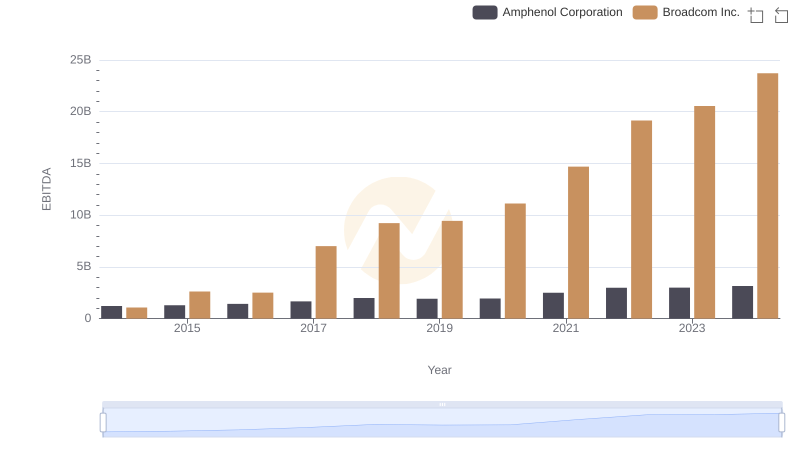Click the 25B y-axis label
The image size is (800, 461).
point(81,60)
